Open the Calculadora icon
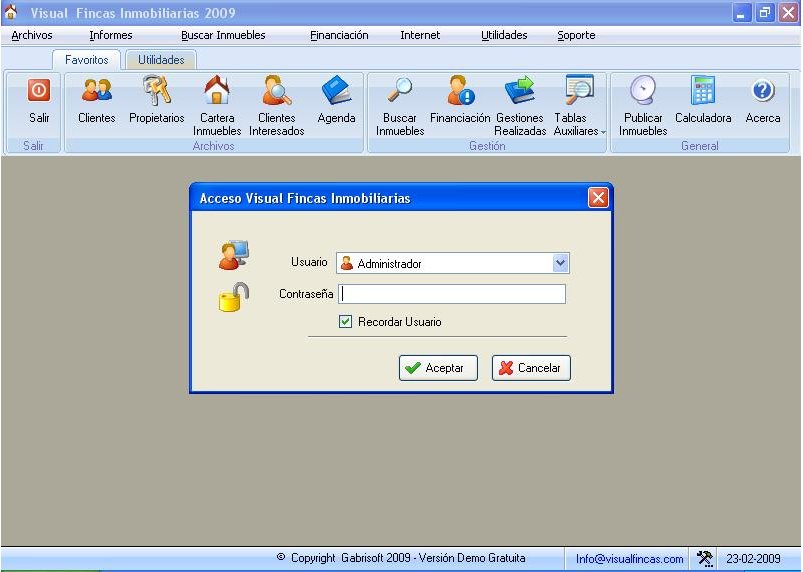This screenshot has width=803, height=572. (x=703, y=90)
